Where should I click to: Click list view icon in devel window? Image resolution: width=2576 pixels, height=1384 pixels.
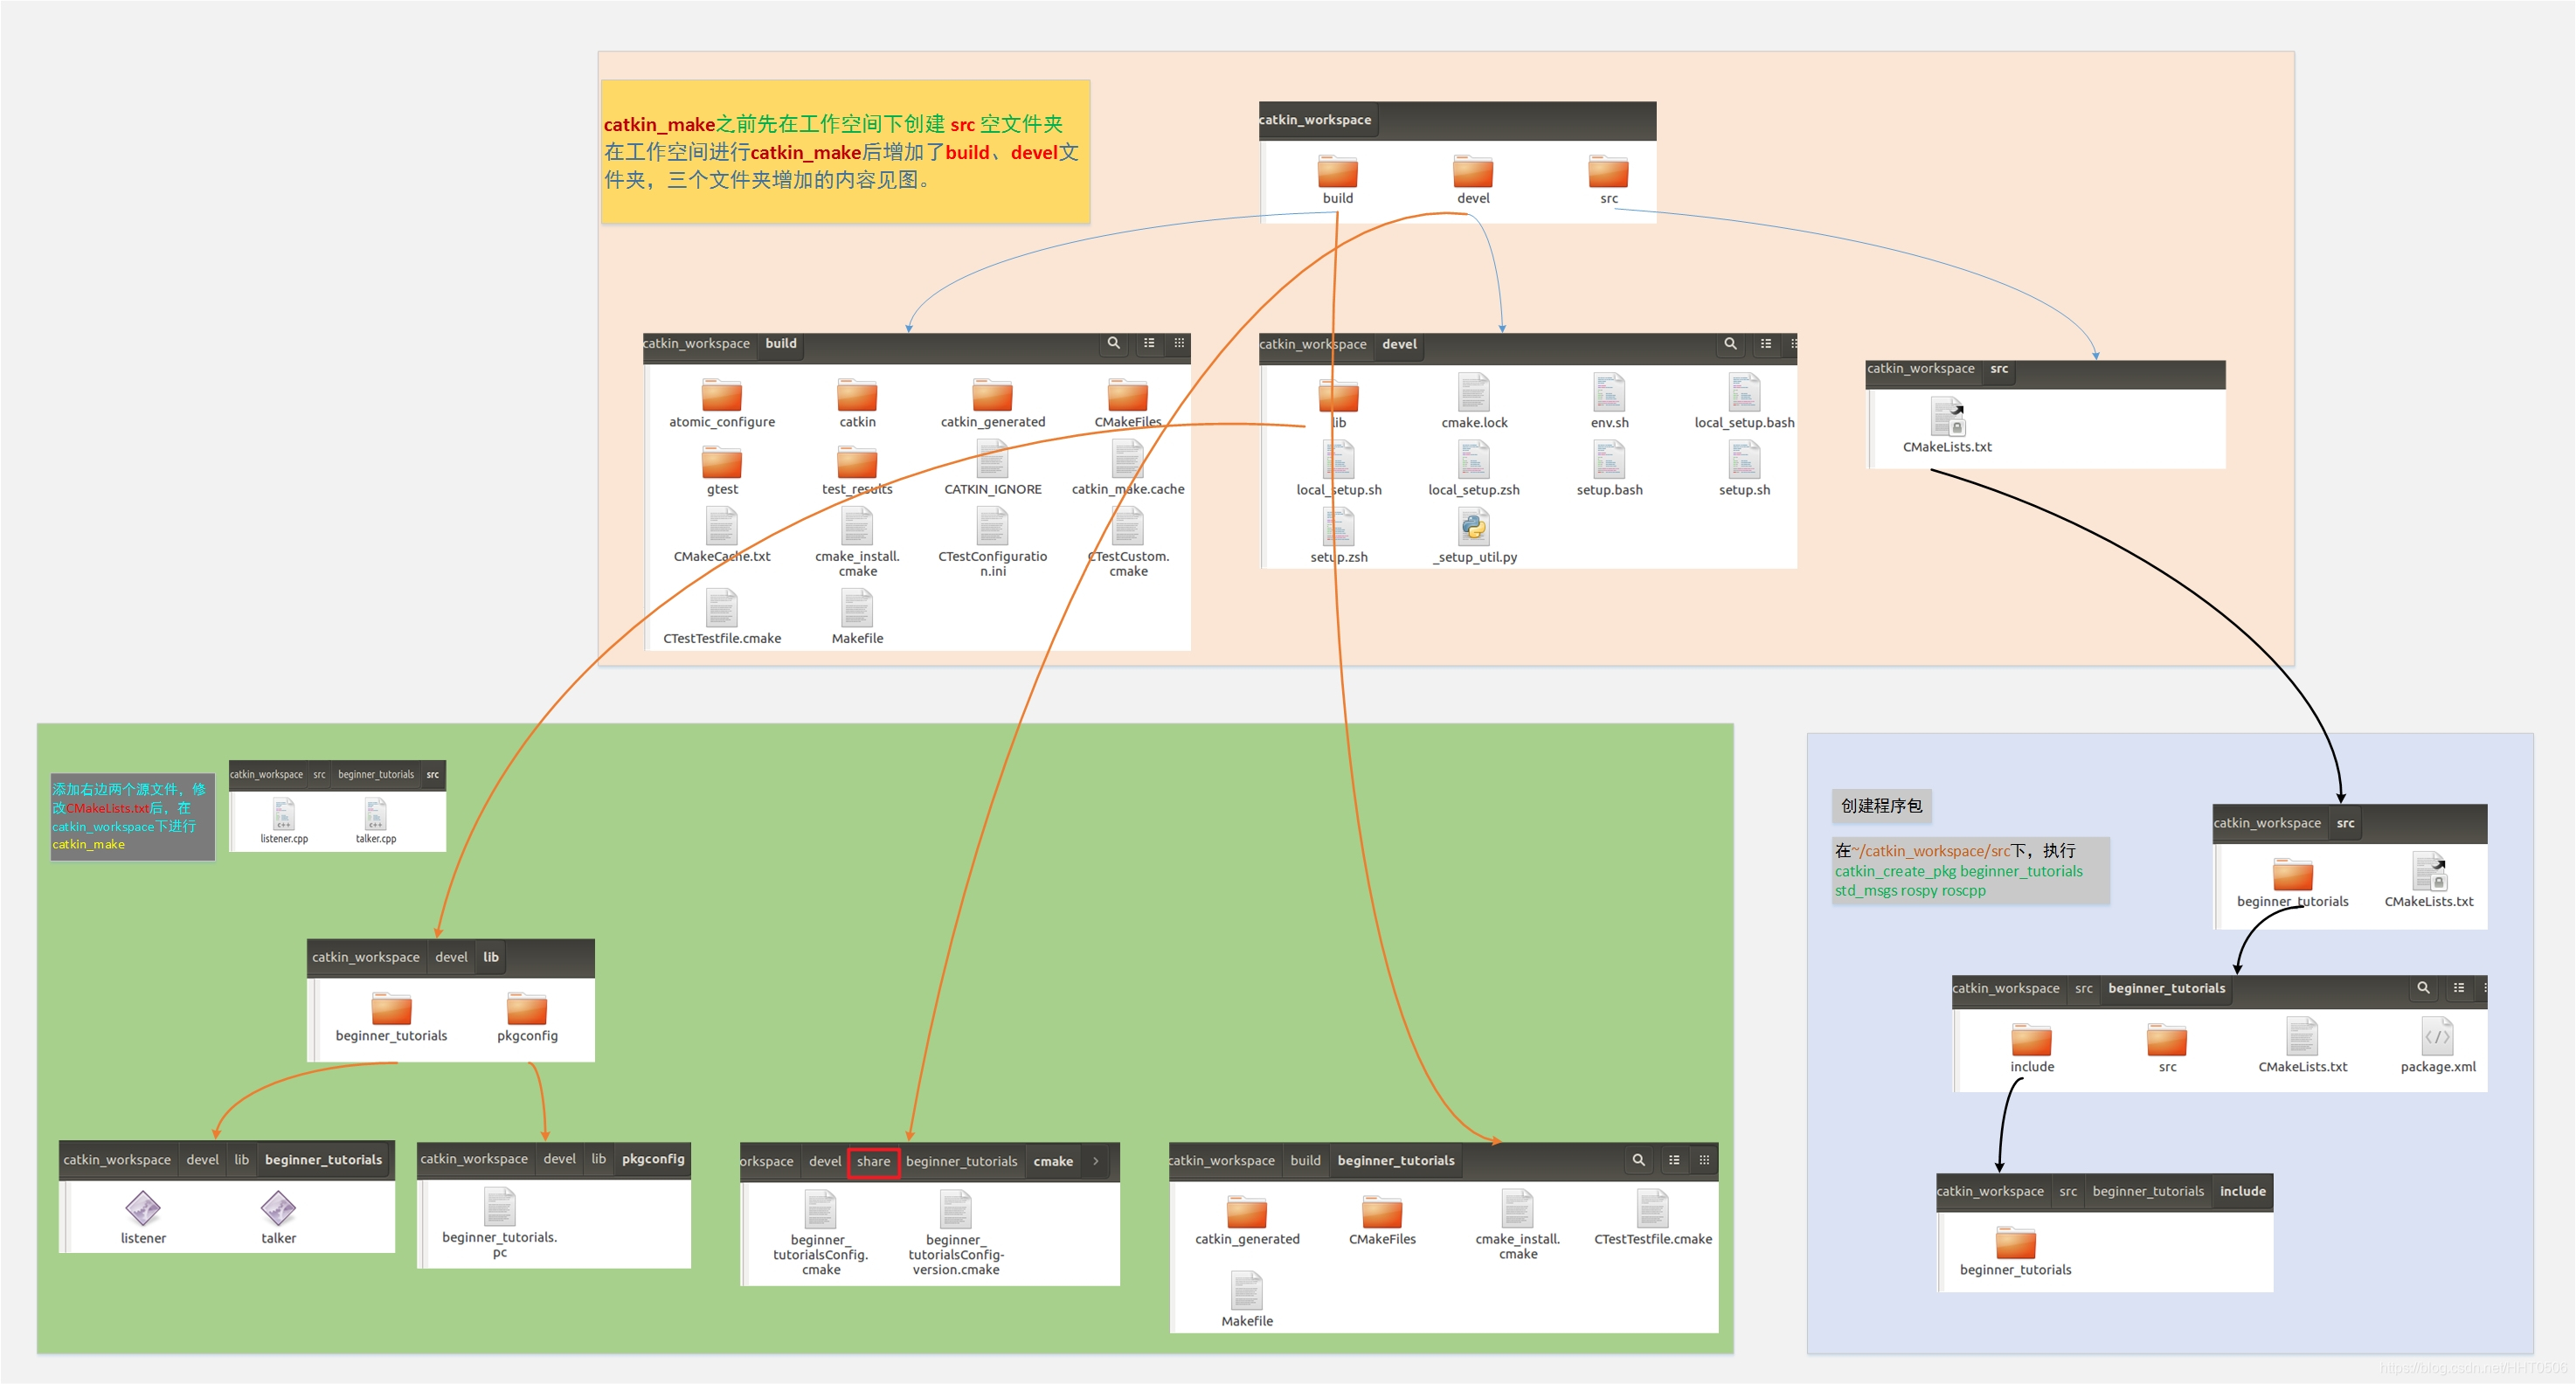[x=1766, y=344]
